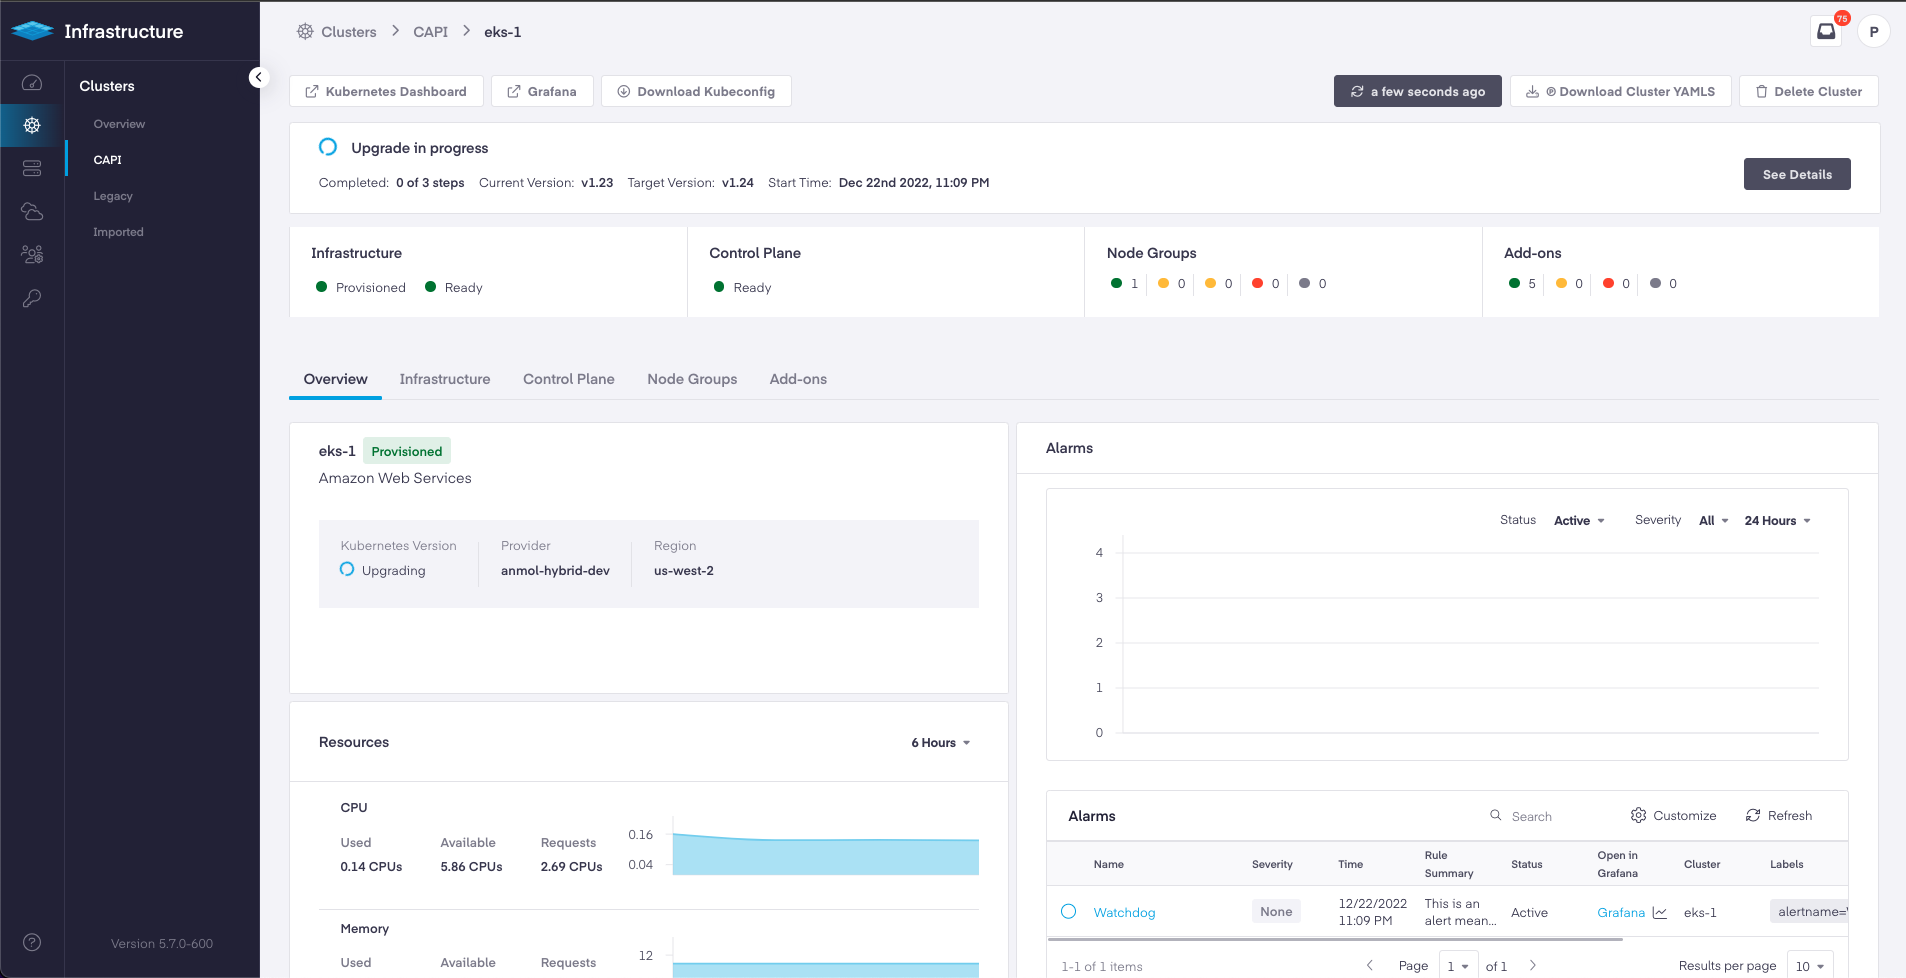This screenshot has height=978, width=1906.
Task: Open the help question mark icon
Action: pyautogui.click(x=32, y=942)
